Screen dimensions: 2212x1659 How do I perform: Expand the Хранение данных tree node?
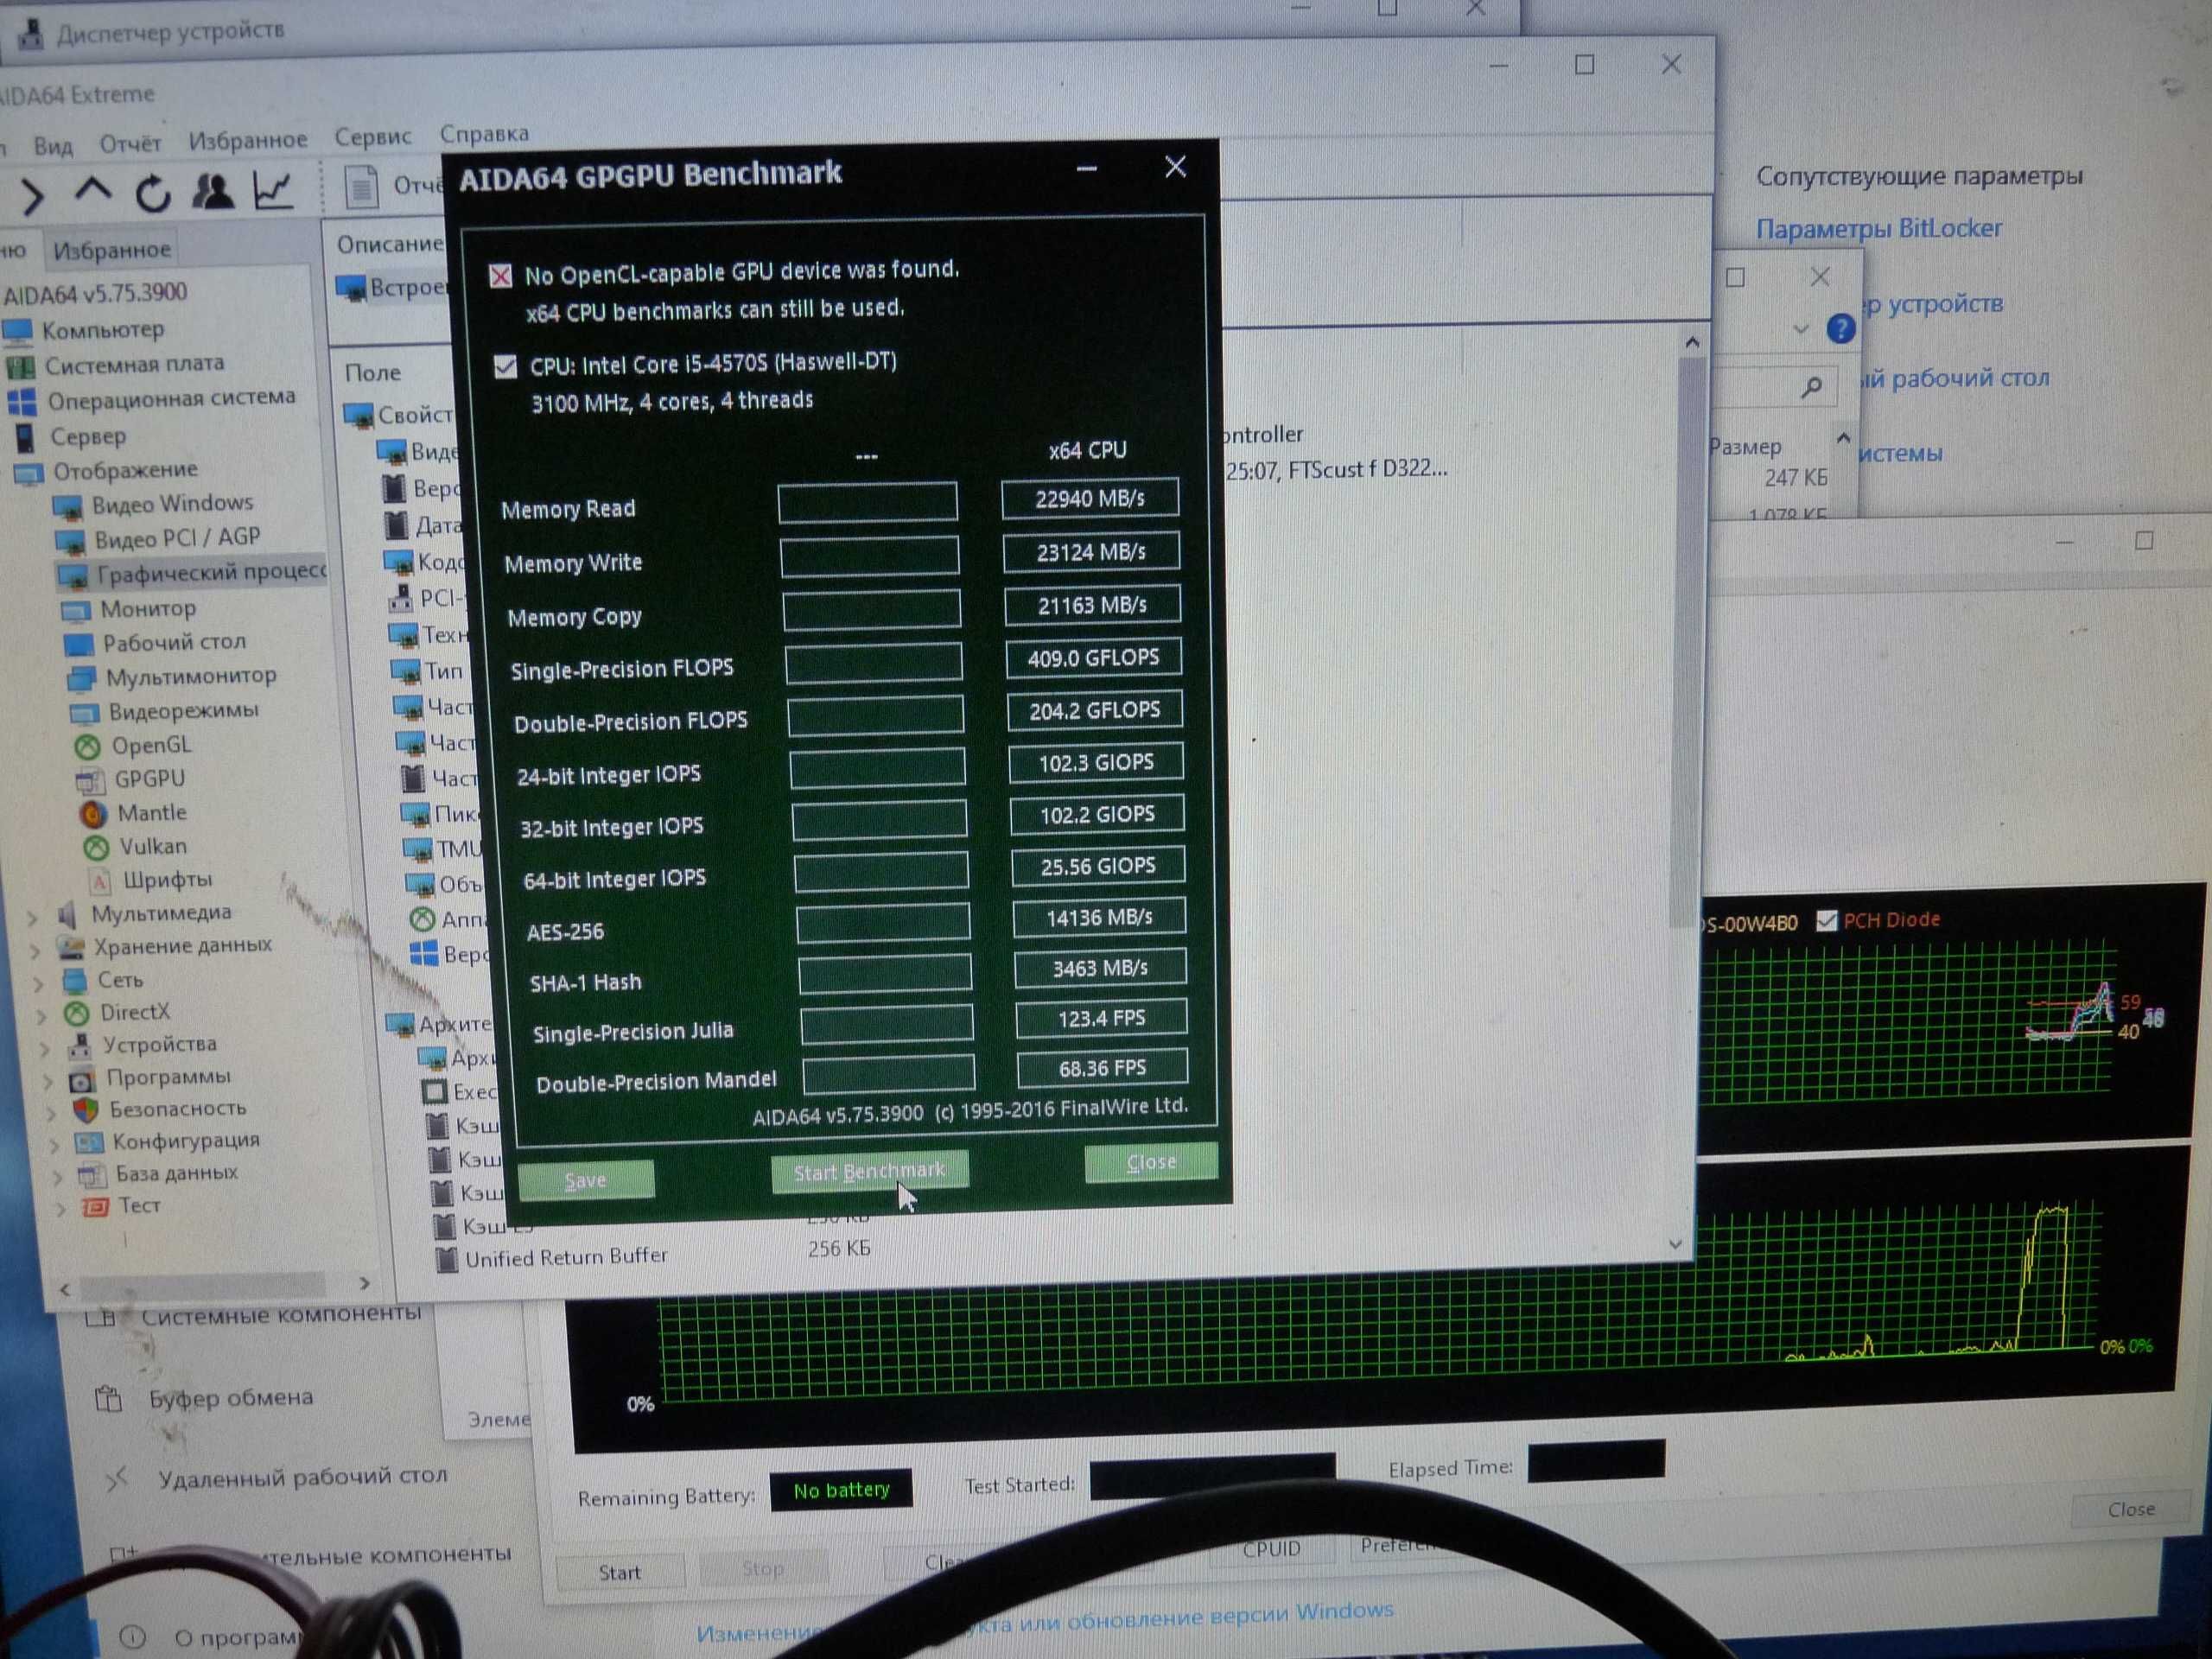click(36, 950)
